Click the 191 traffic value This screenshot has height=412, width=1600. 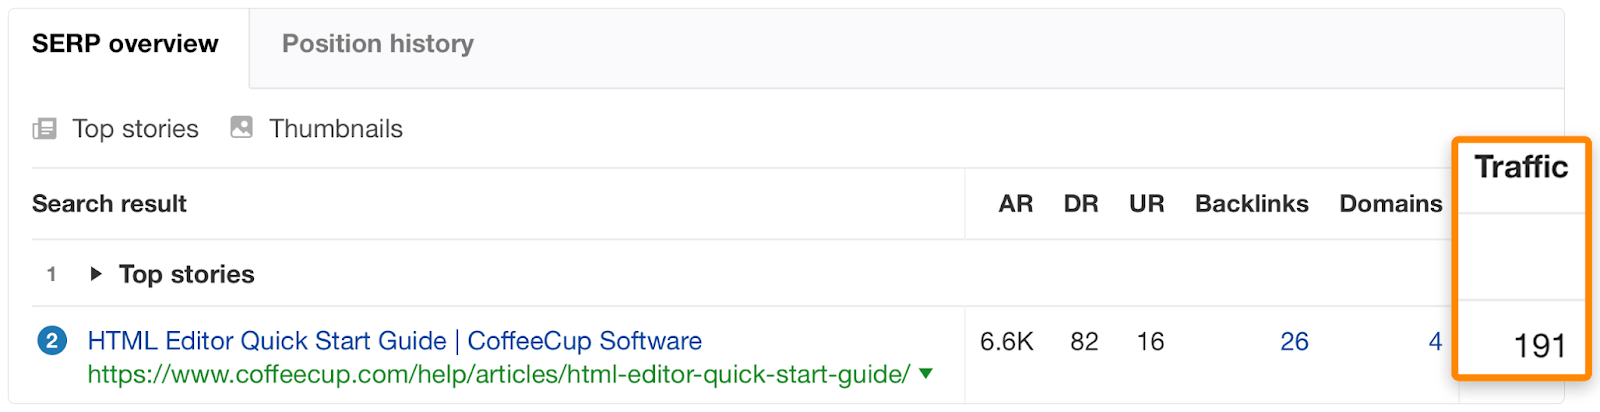pos(1539,346)
